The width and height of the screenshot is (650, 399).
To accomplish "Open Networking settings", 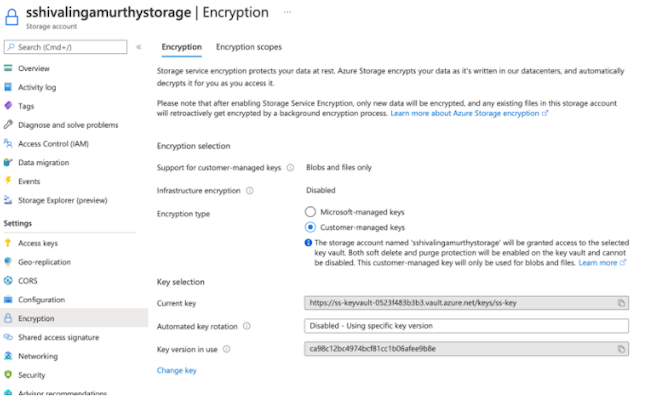I will [38, 356].
